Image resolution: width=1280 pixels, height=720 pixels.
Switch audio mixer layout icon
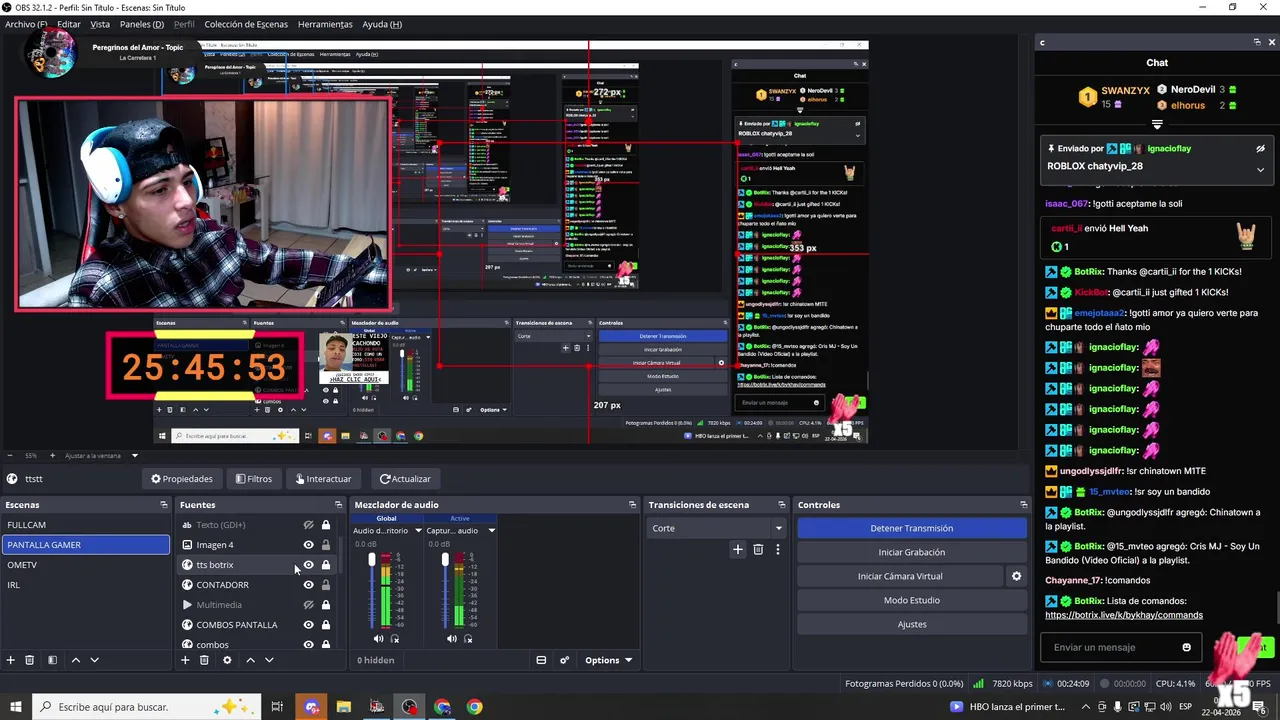[x=541, y=660]
